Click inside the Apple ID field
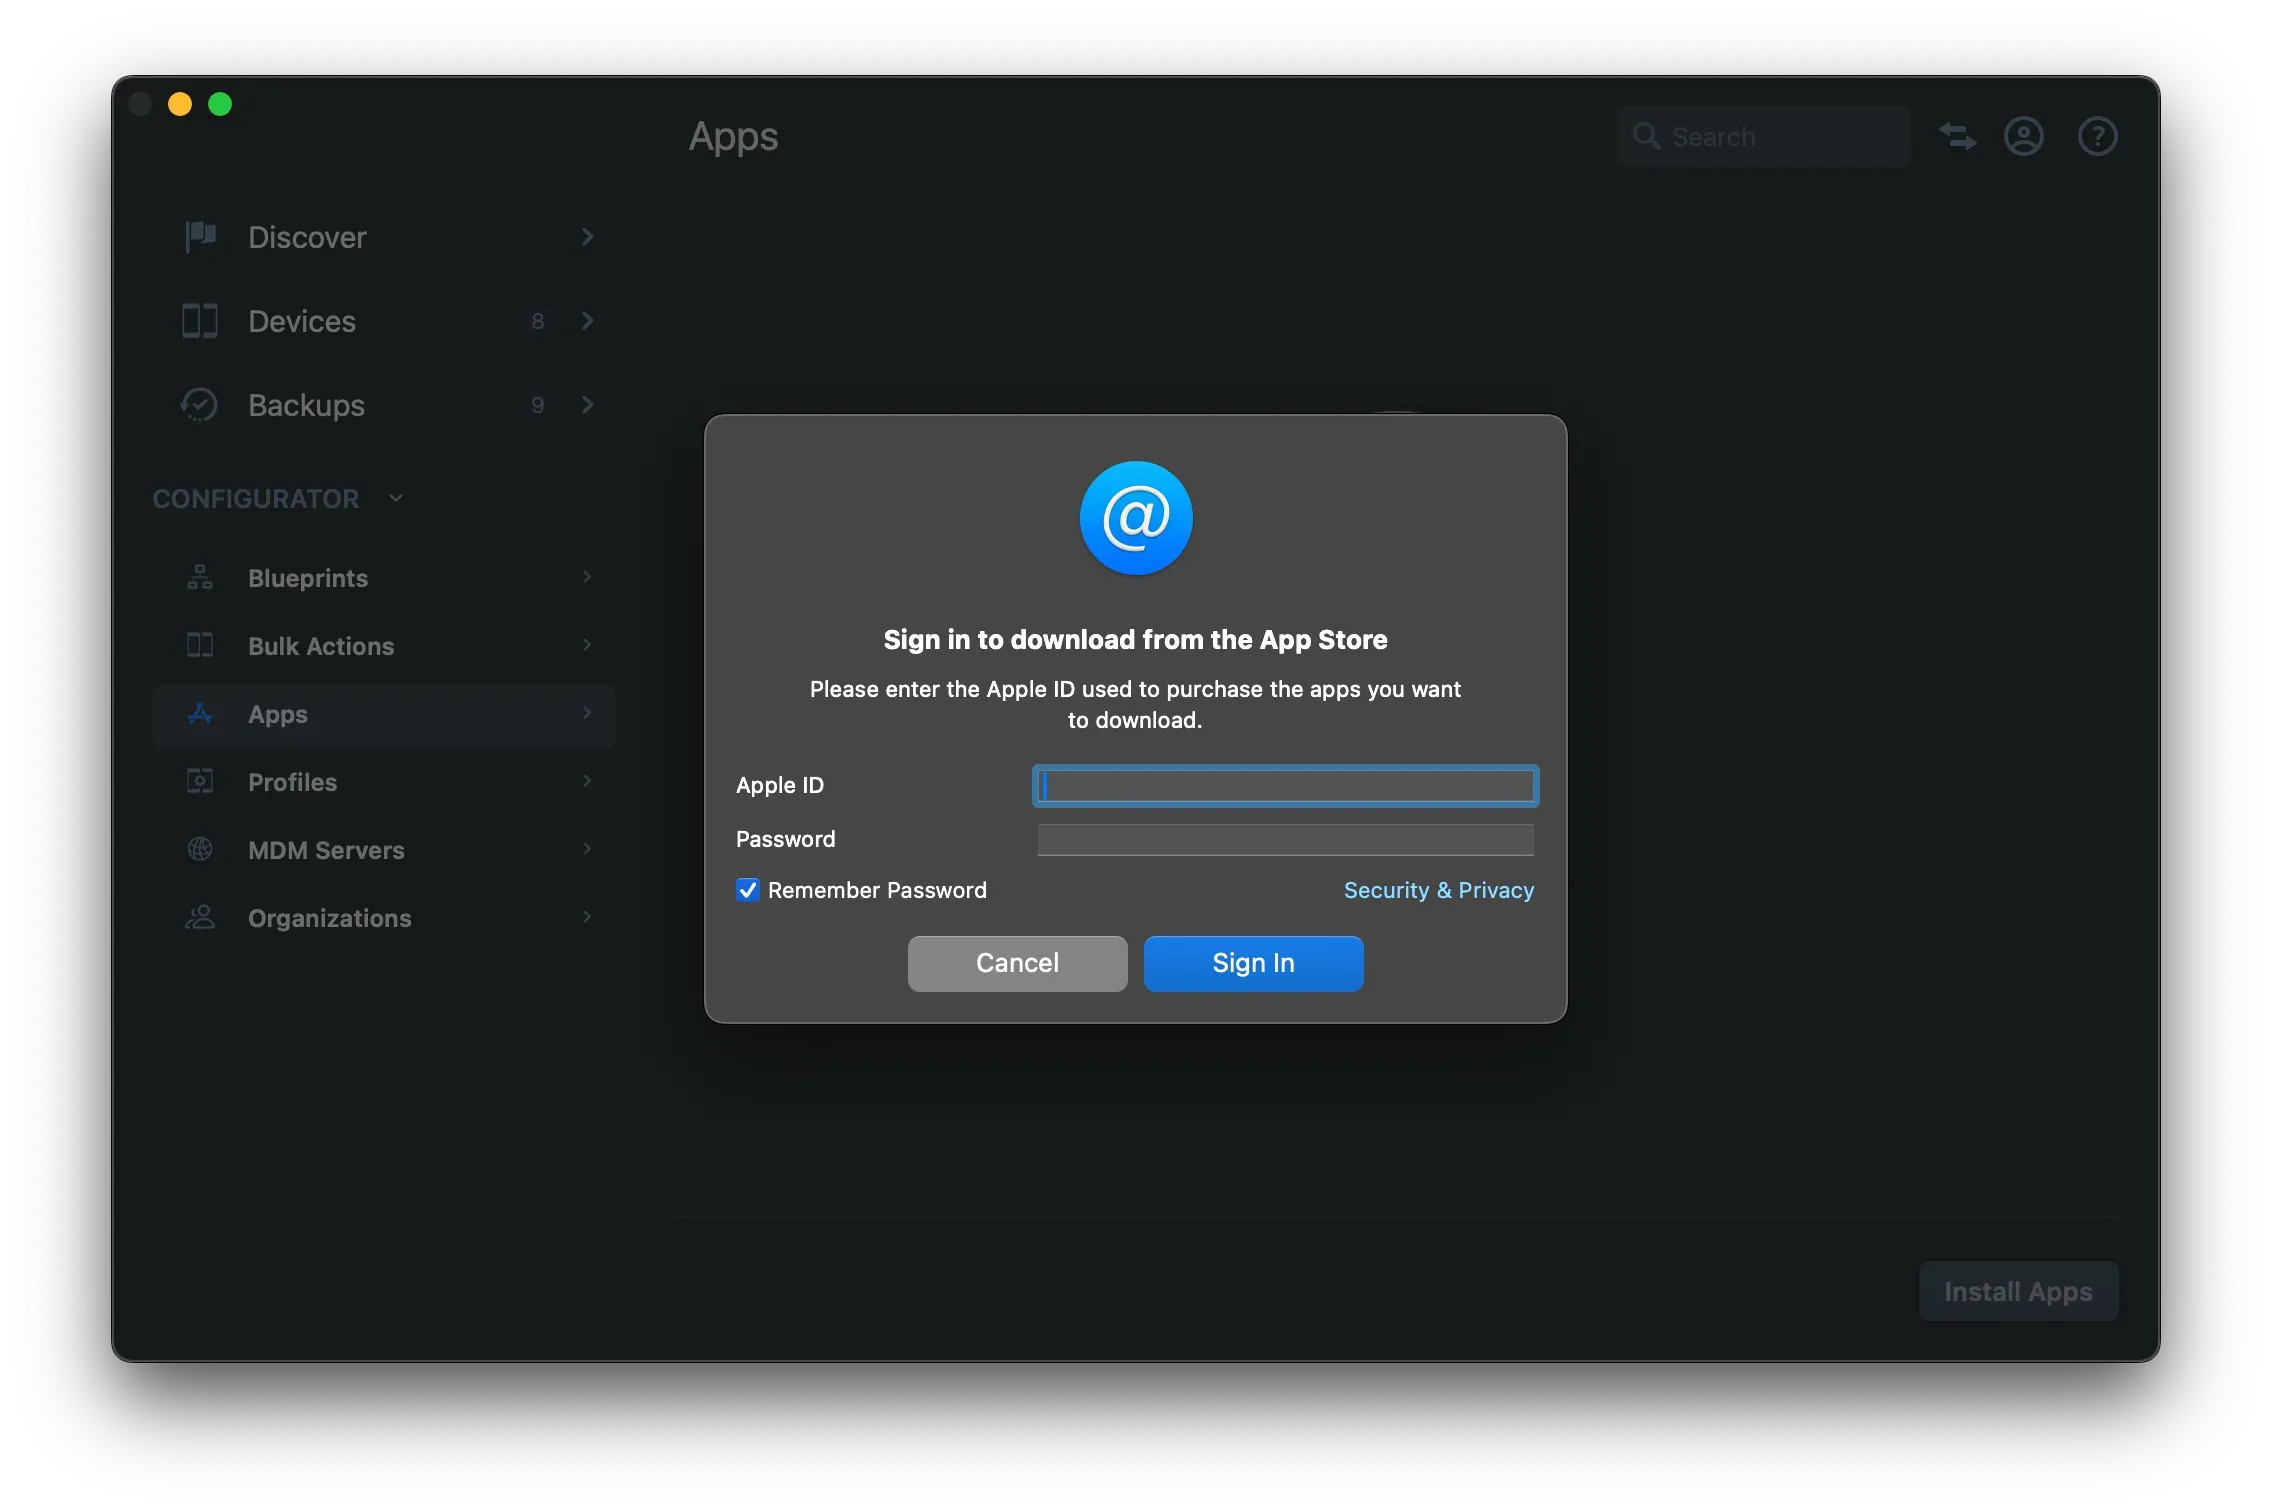The height and width of the screenshot is (1510, 2272). [x=1284, y=785]
